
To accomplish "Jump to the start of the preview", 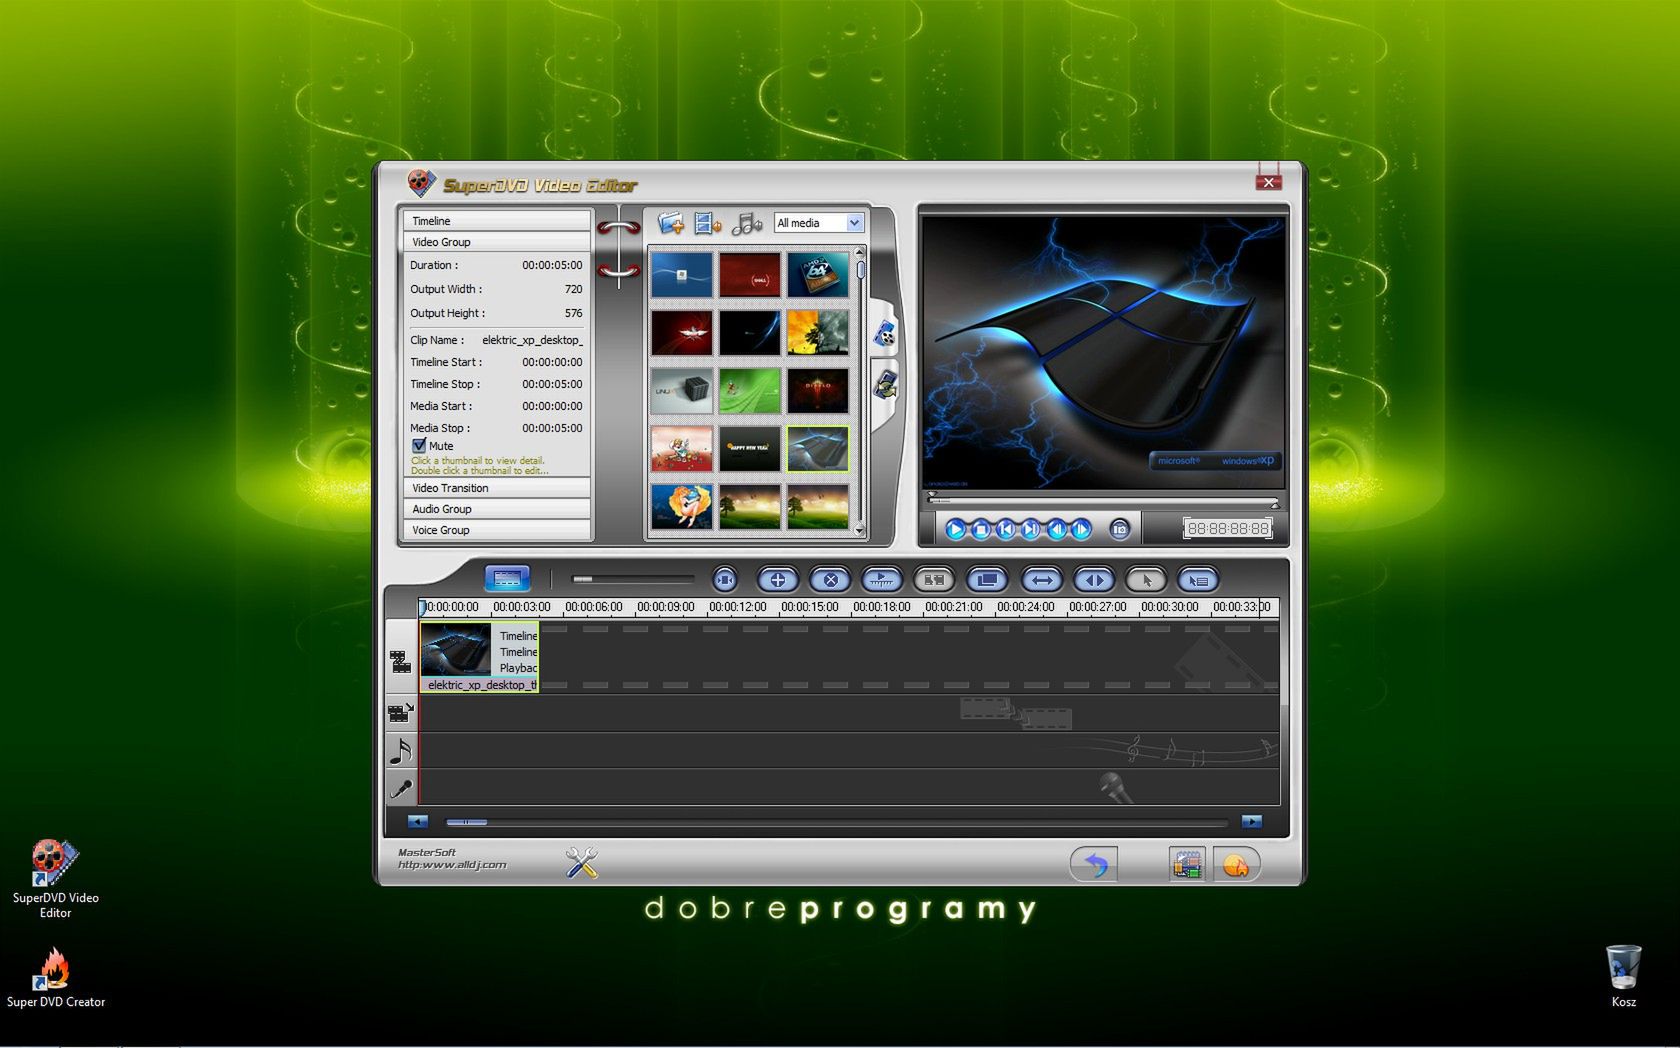I will click(x=1006, y=529).
